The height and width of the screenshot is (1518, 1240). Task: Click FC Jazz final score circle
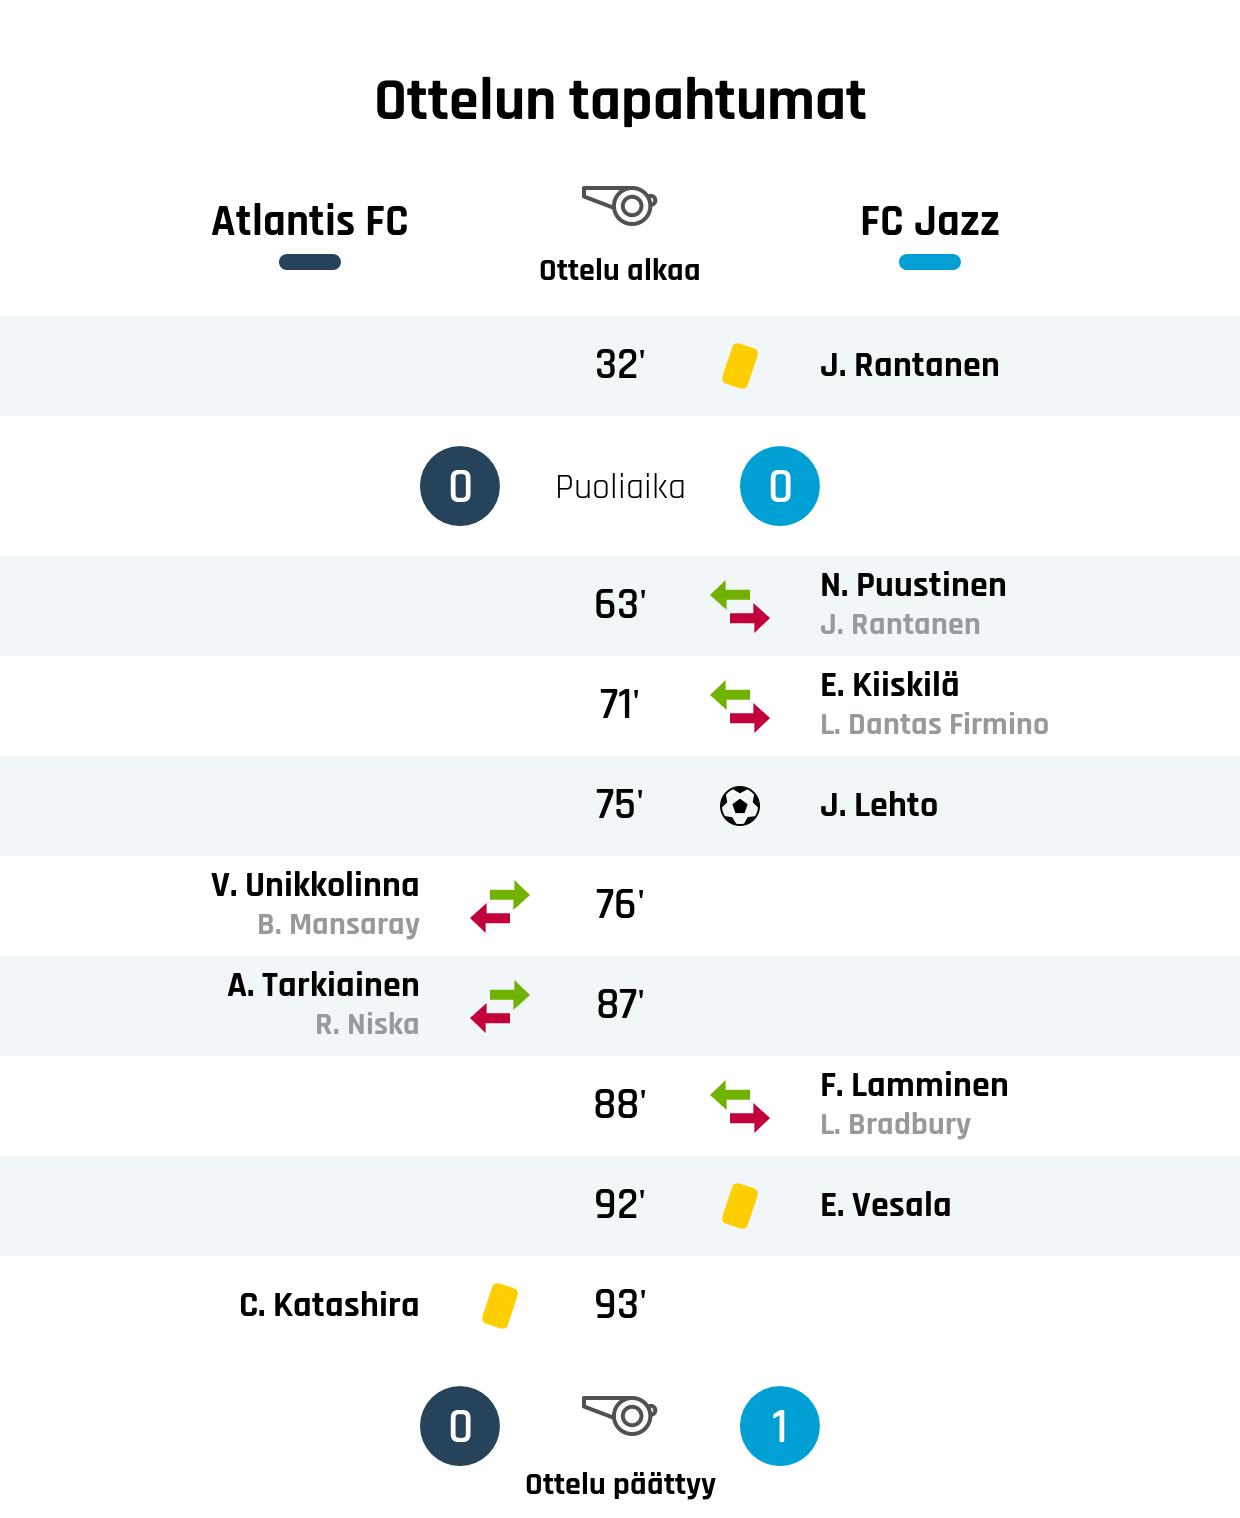(780, 1426)
